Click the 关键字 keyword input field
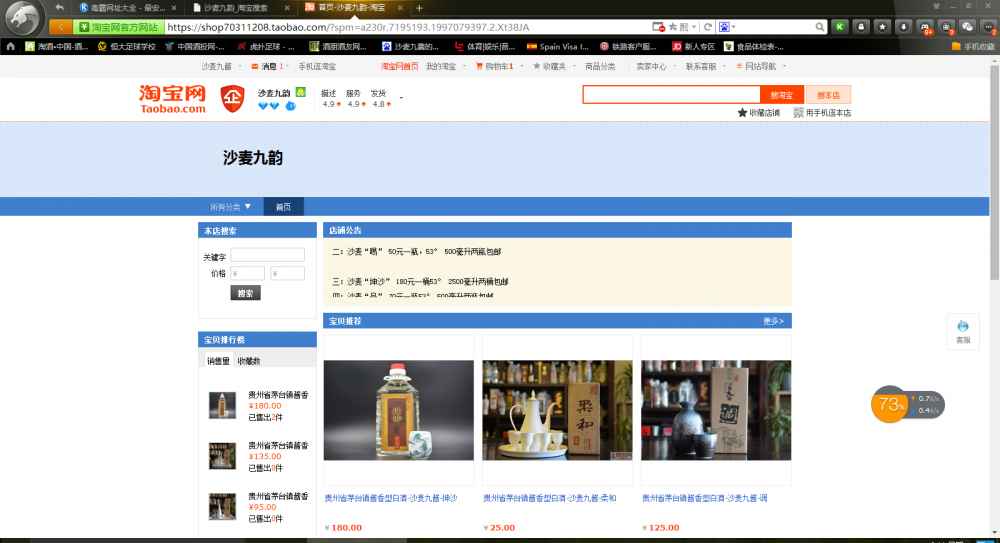The height and width of the screenshot is (543, 1000). pyautogui.click(x=267, y=255)
